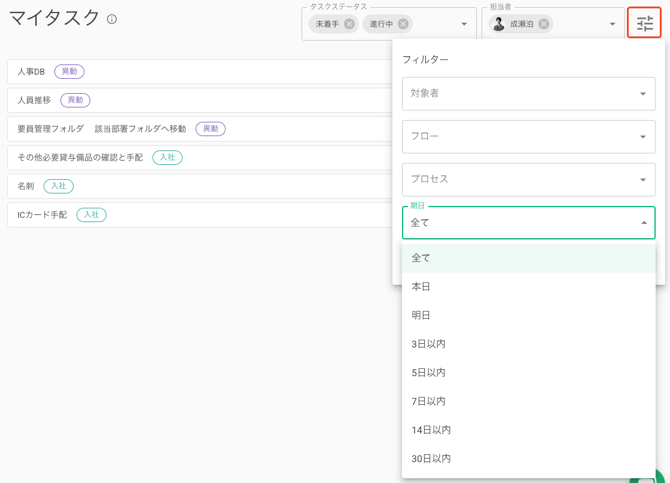Viewport: 670px width, 483px height.
Task: Click the 入社 tag on その他必要貸与備品 row
Action: tap(168, 157)
